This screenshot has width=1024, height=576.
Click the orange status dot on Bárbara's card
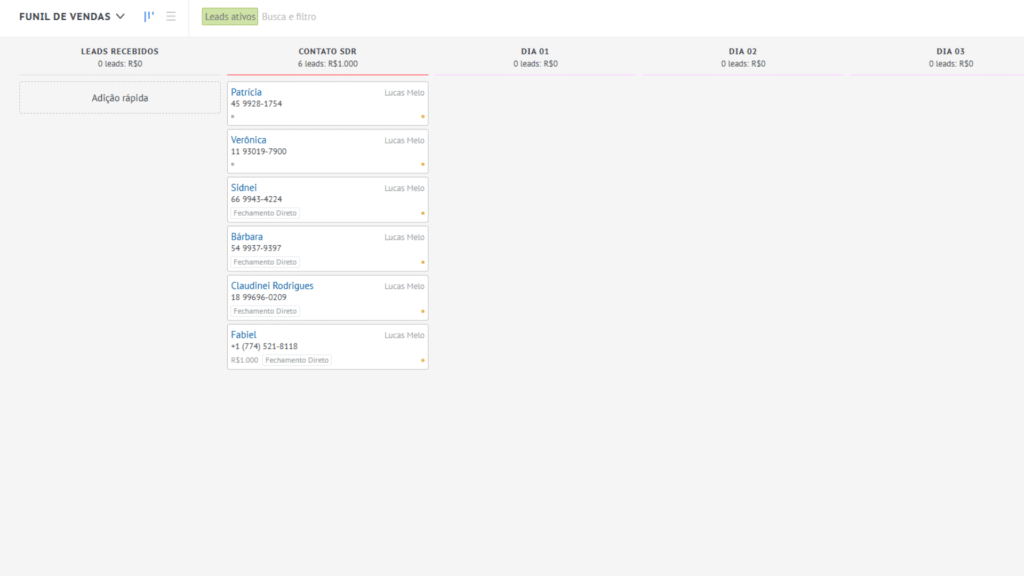pyautogui.click(x=423, y=262)
